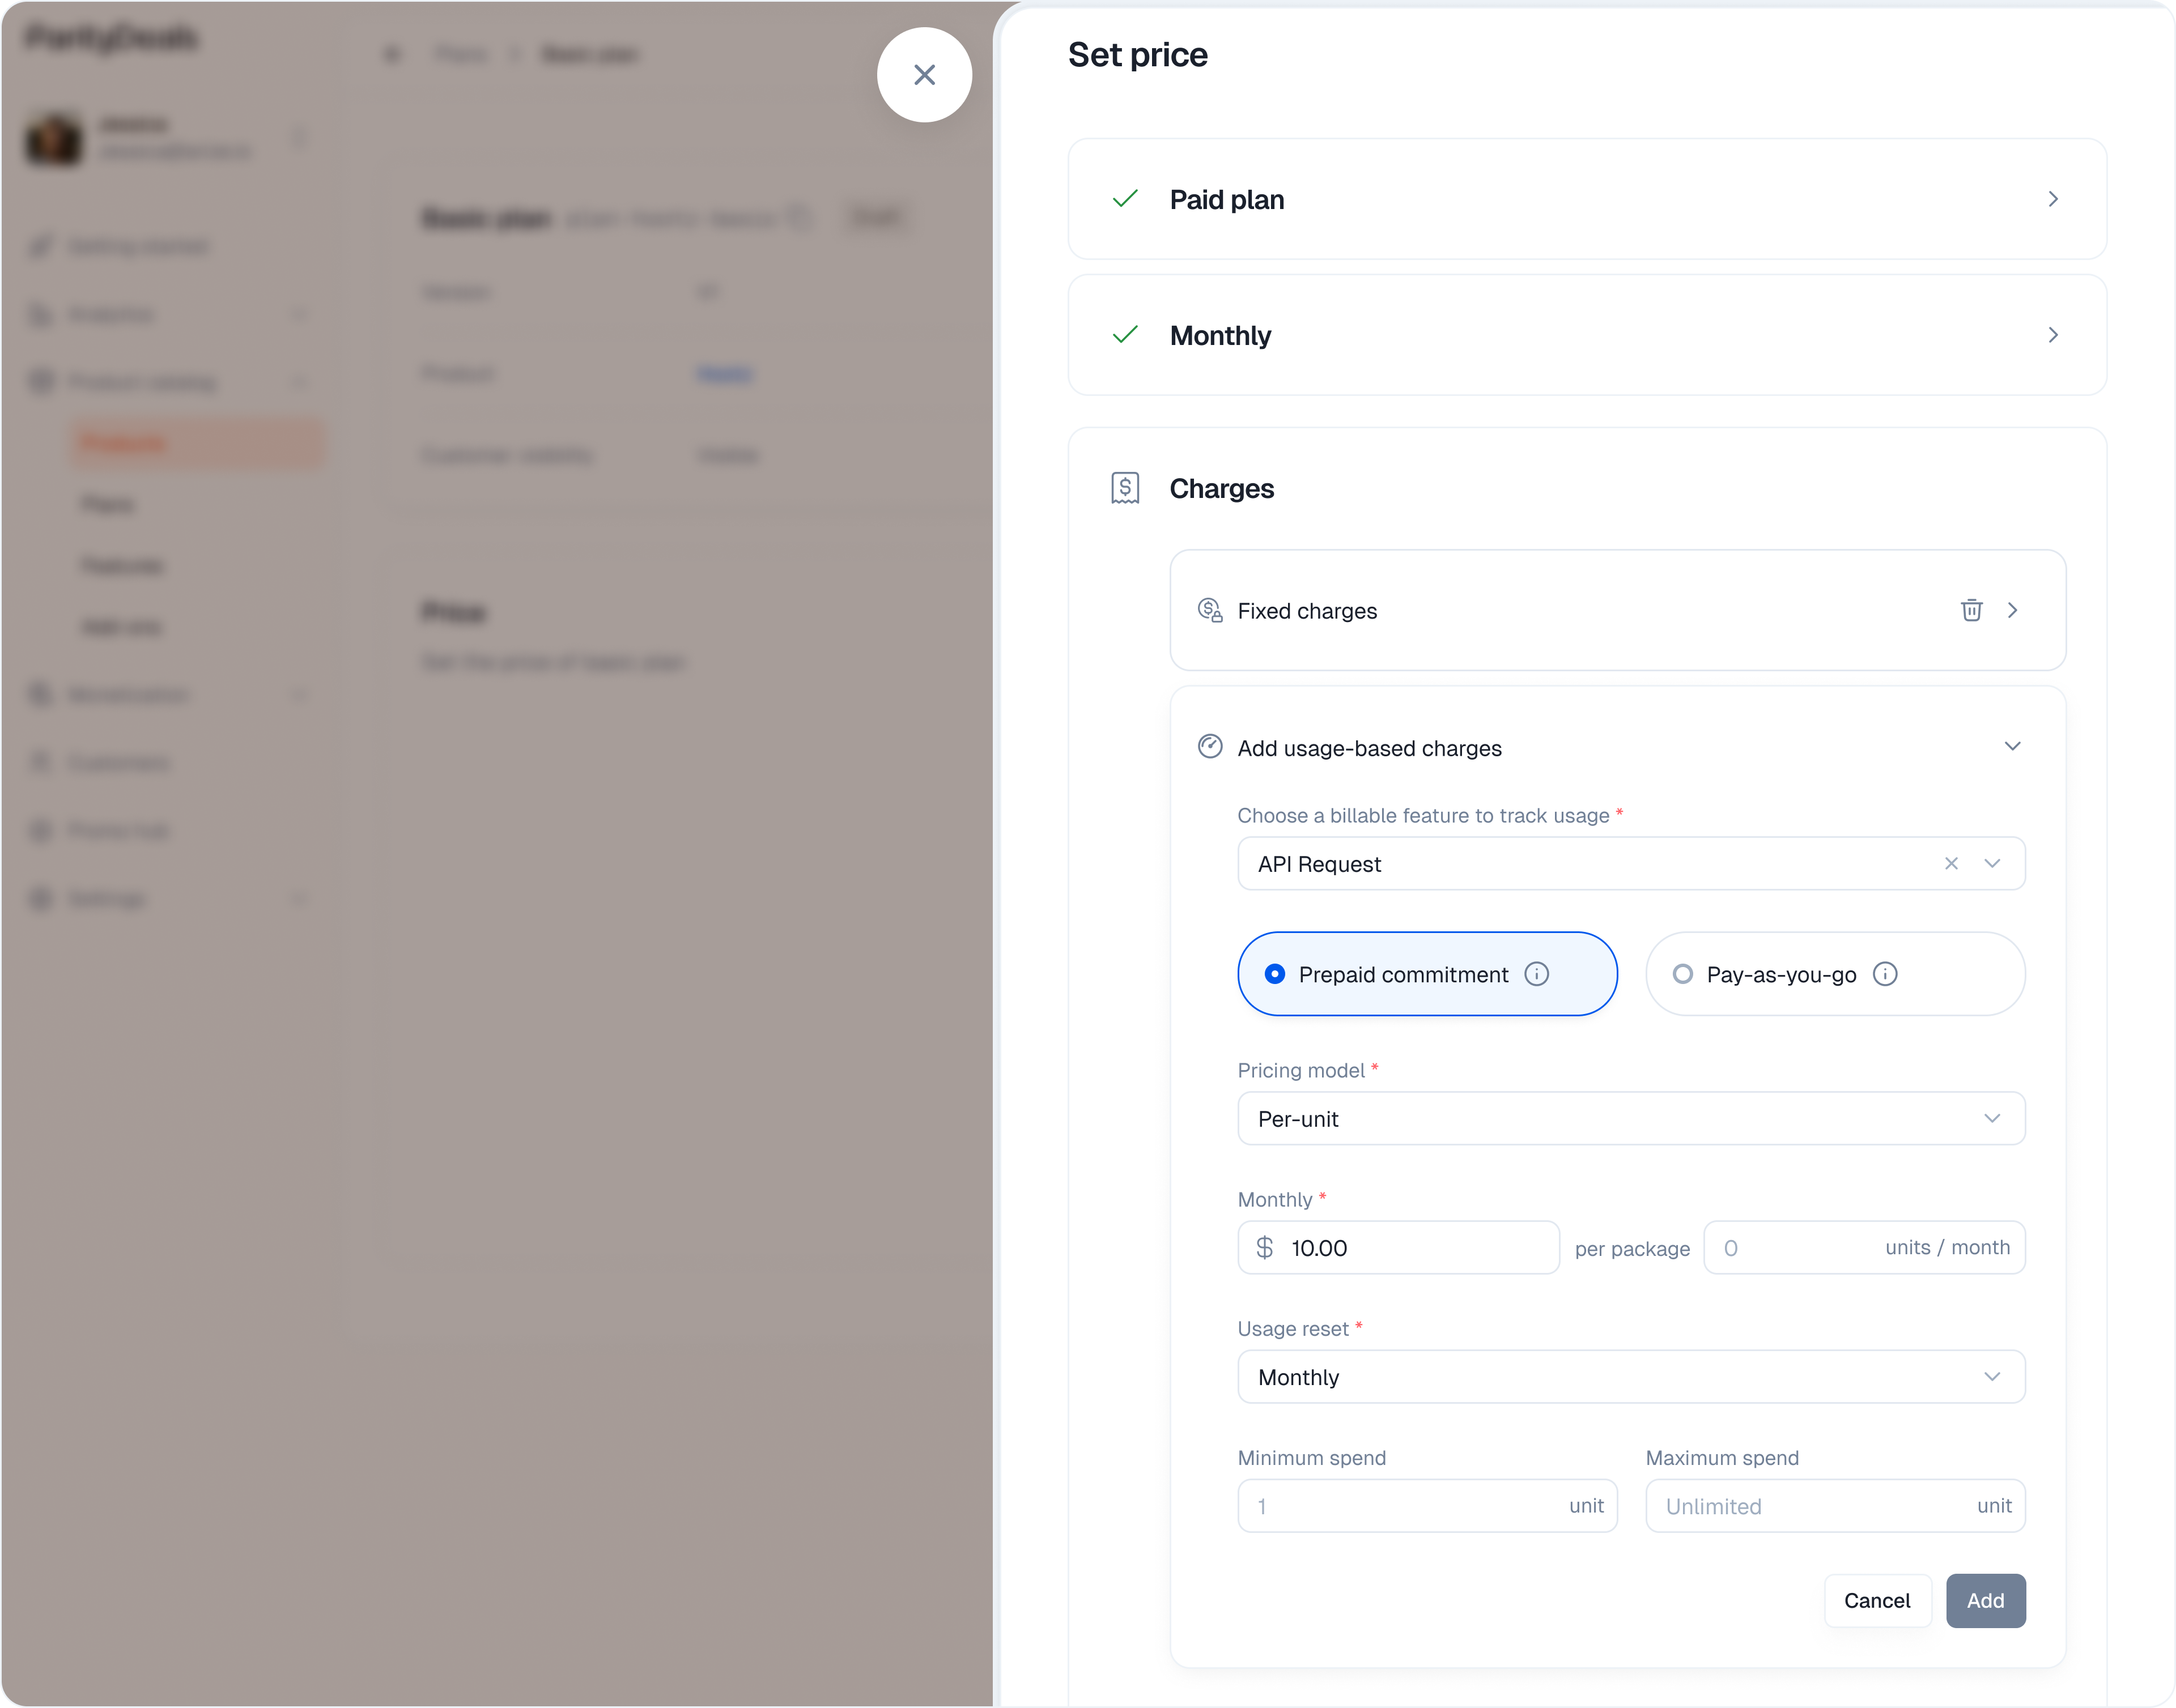The height and width of the screenshot is (1708, 2176).
Task: Open the billable feature dropdown
Action: (x=1992, y=863)
